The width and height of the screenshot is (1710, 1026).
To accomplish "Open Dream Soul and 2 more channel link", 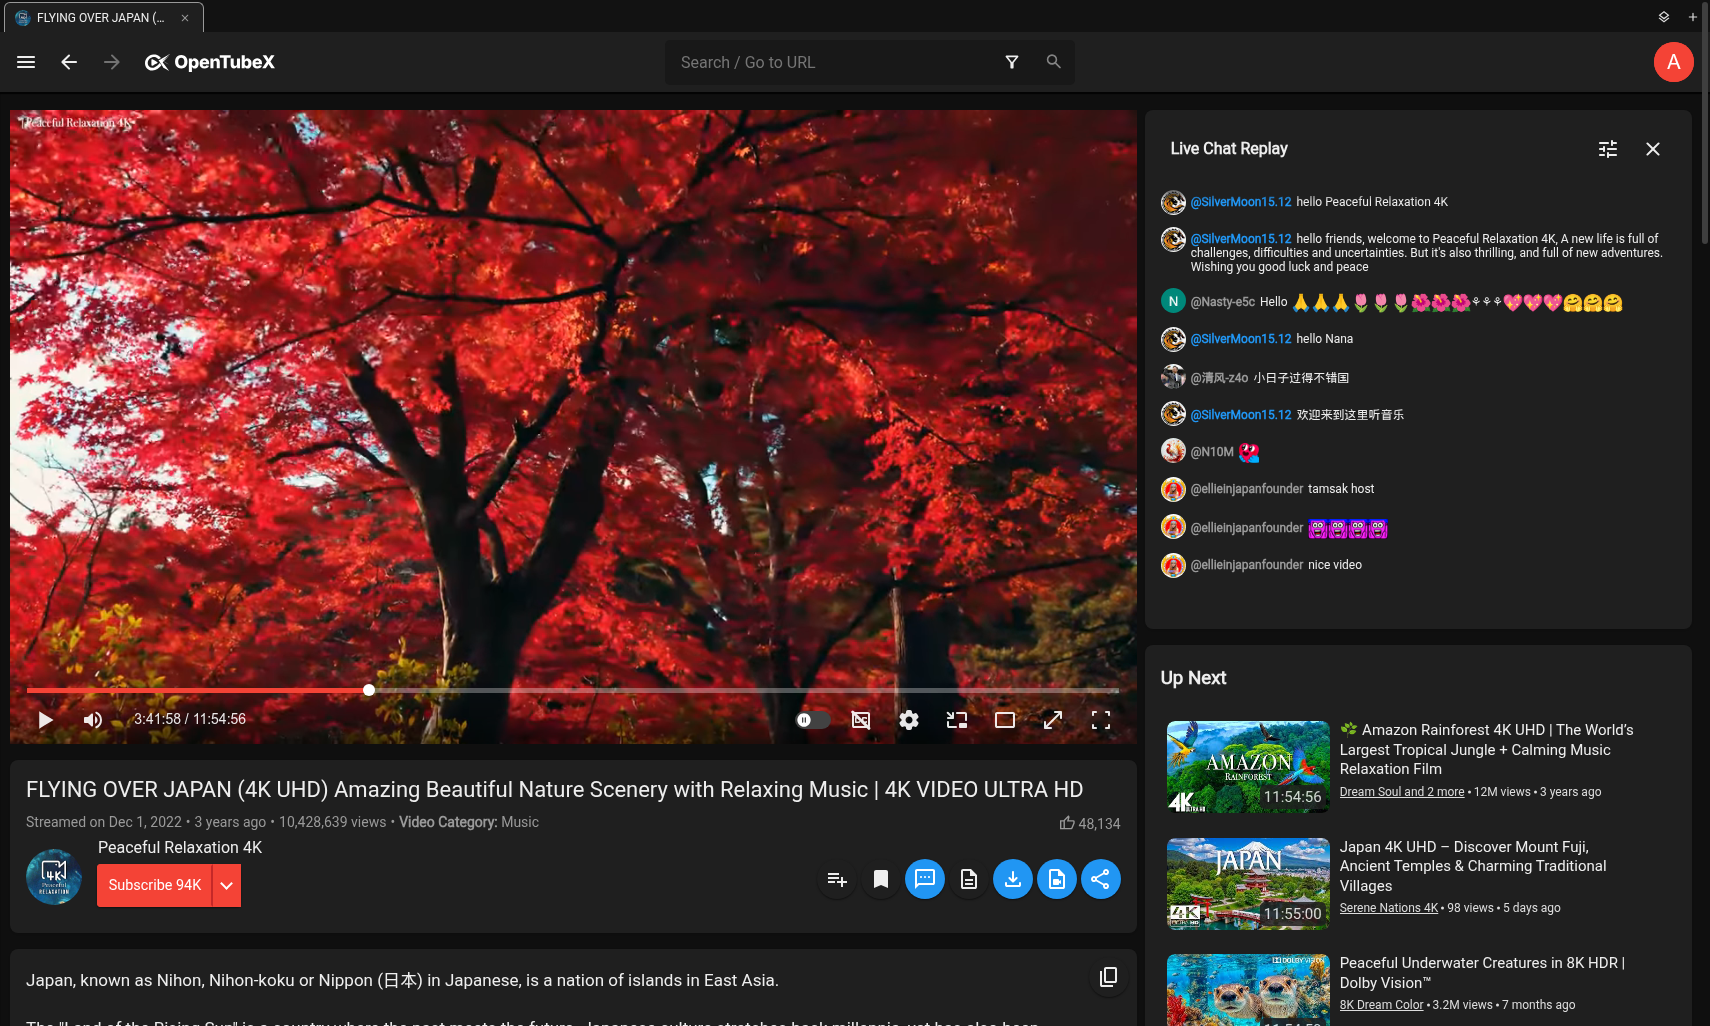I will point(1402,792).
